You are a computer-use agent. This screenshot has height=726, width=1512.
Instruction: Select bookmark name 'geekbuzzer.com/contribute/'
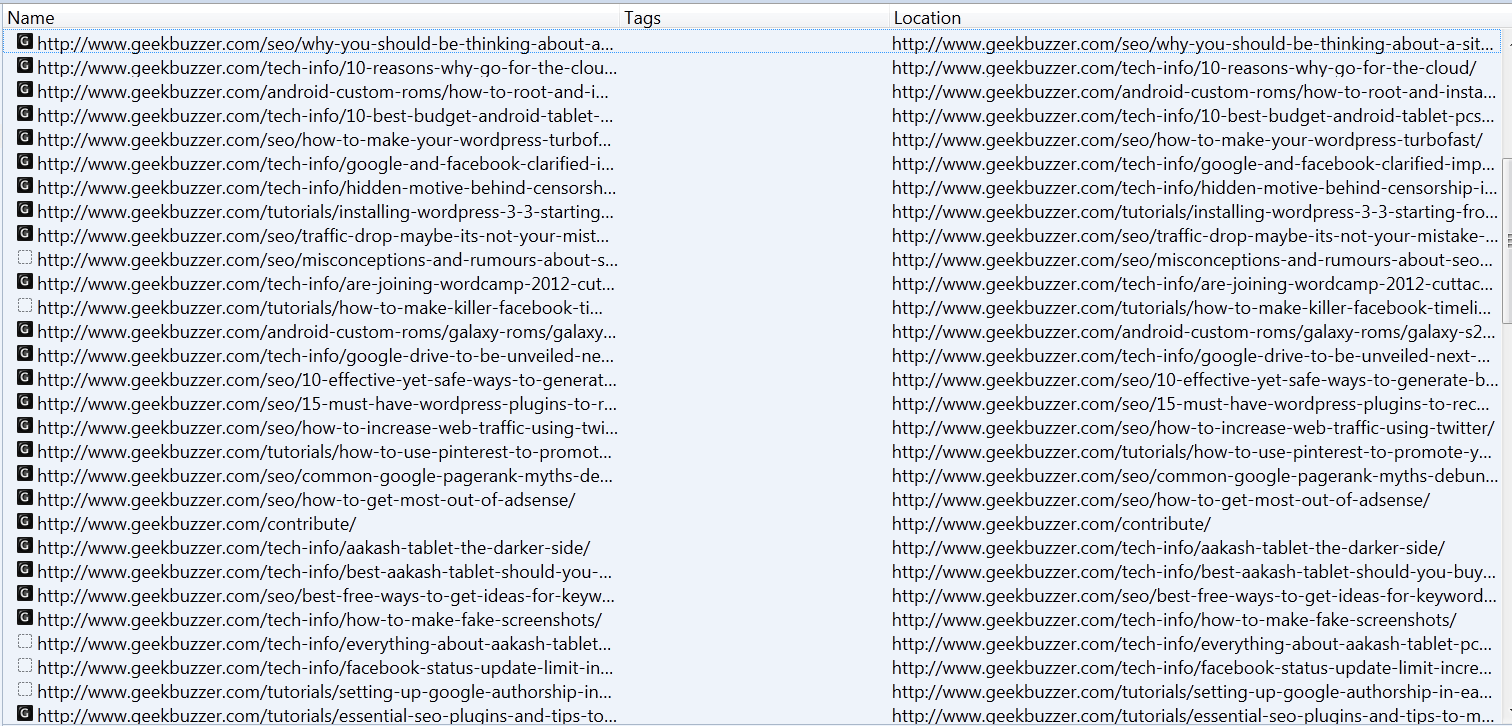click(x=196, y=524)
